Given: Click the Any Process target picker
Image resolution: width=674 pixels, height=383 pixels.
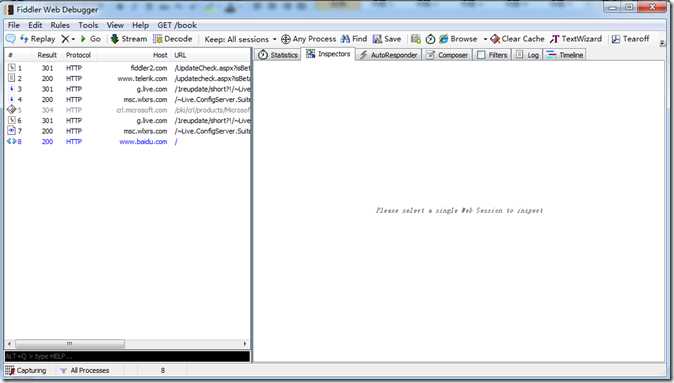Looking at the screenshot, I should pyautogui.click(x=308, y=39).
